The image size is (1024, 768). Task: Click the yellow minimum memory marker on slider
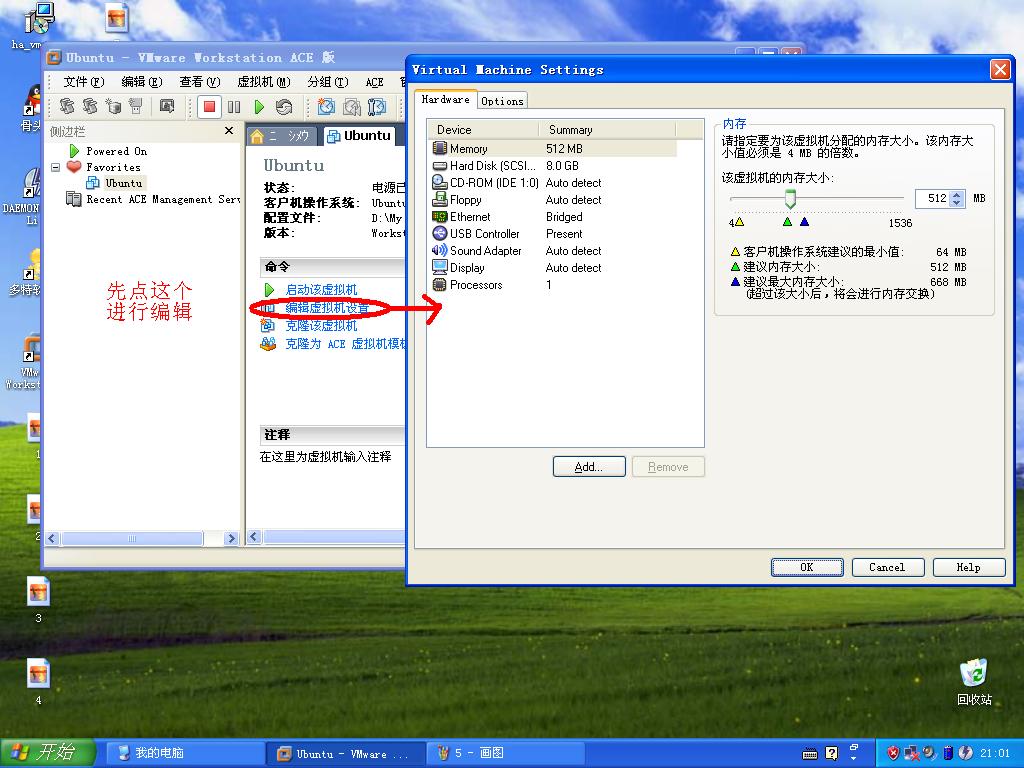(739, 222)
